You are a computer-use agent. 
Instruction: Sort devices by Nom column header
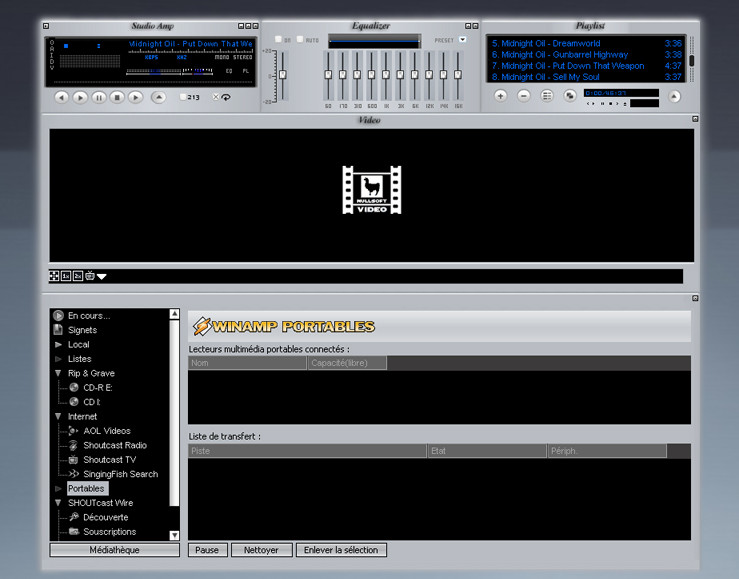(247, 363)
